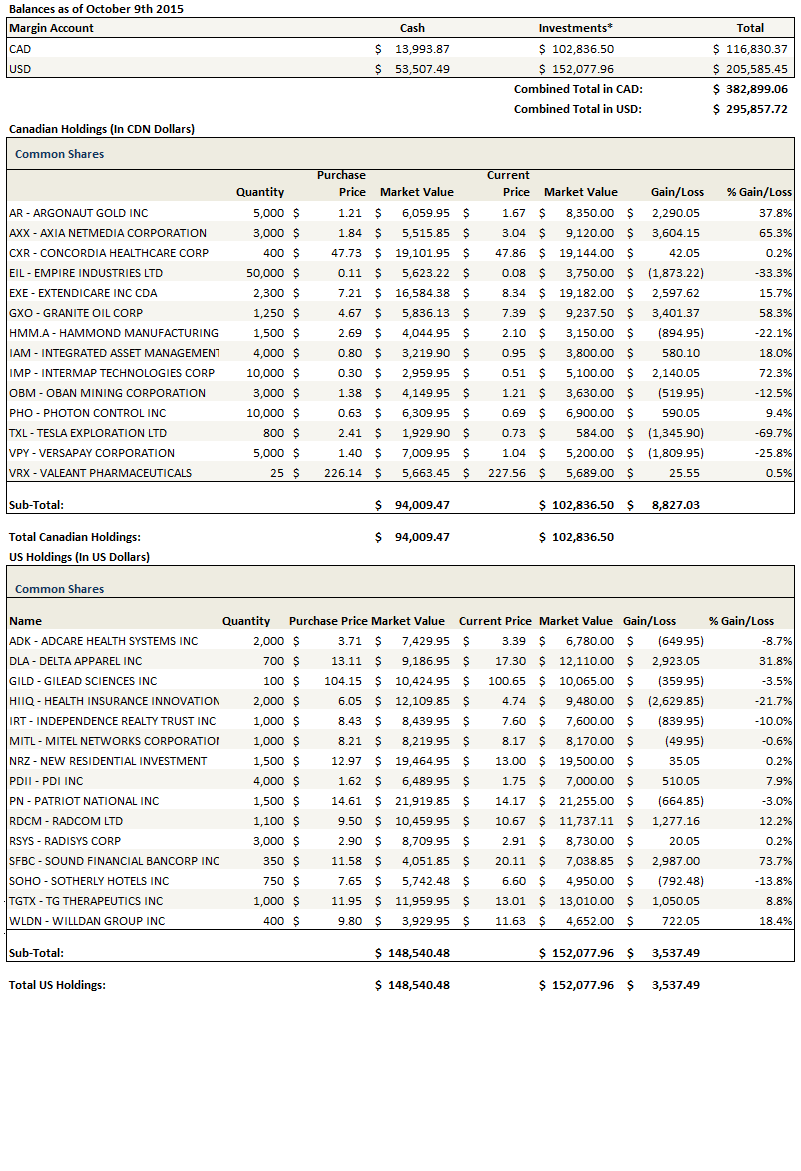Click the WLDN - WILLDAN GROUP INC cell
This screenshot has height=1171, width=801.
point(87,921)
